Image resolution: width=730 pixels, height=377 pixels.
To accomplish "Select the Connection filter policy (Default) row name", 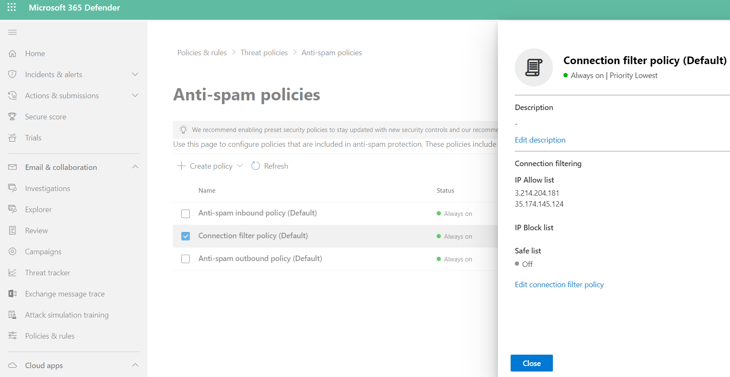I will (253, 236).
